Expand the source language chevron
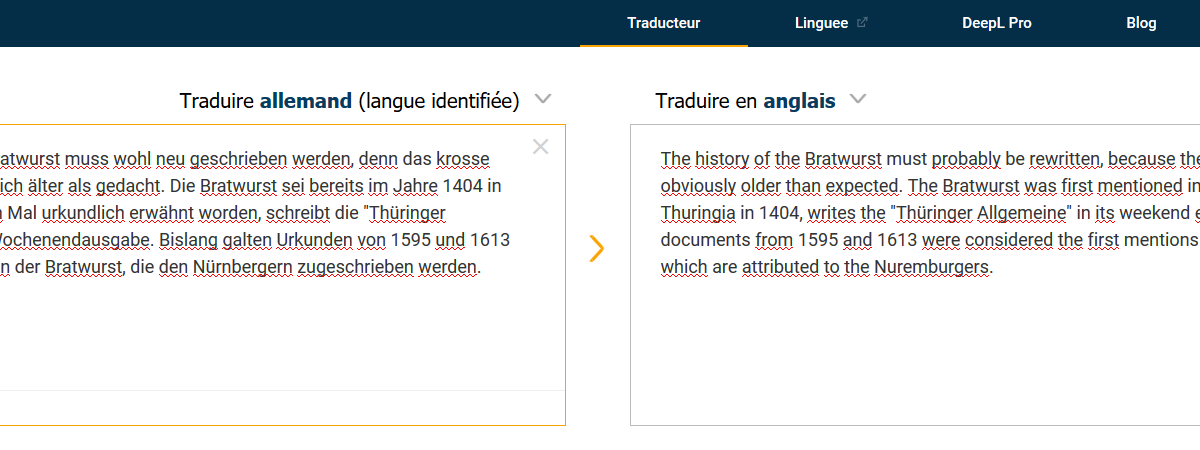The image size is (1200, 450). click(543, 99)
